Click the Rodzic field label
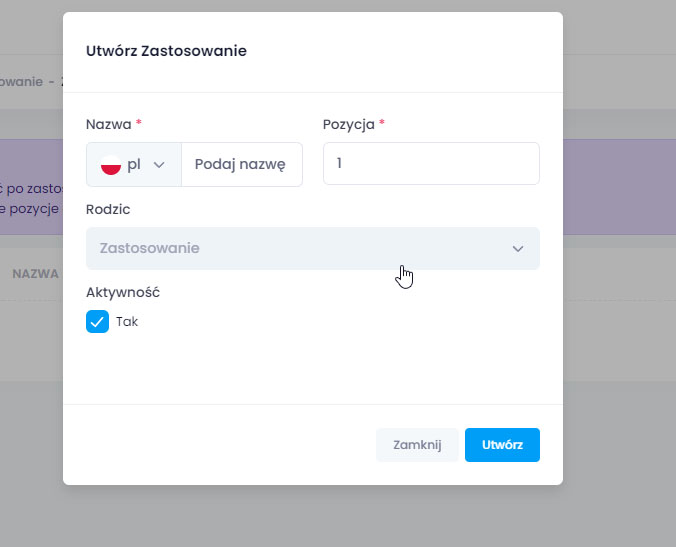This screenshot has height=547, width=676. tap(108, 210)
